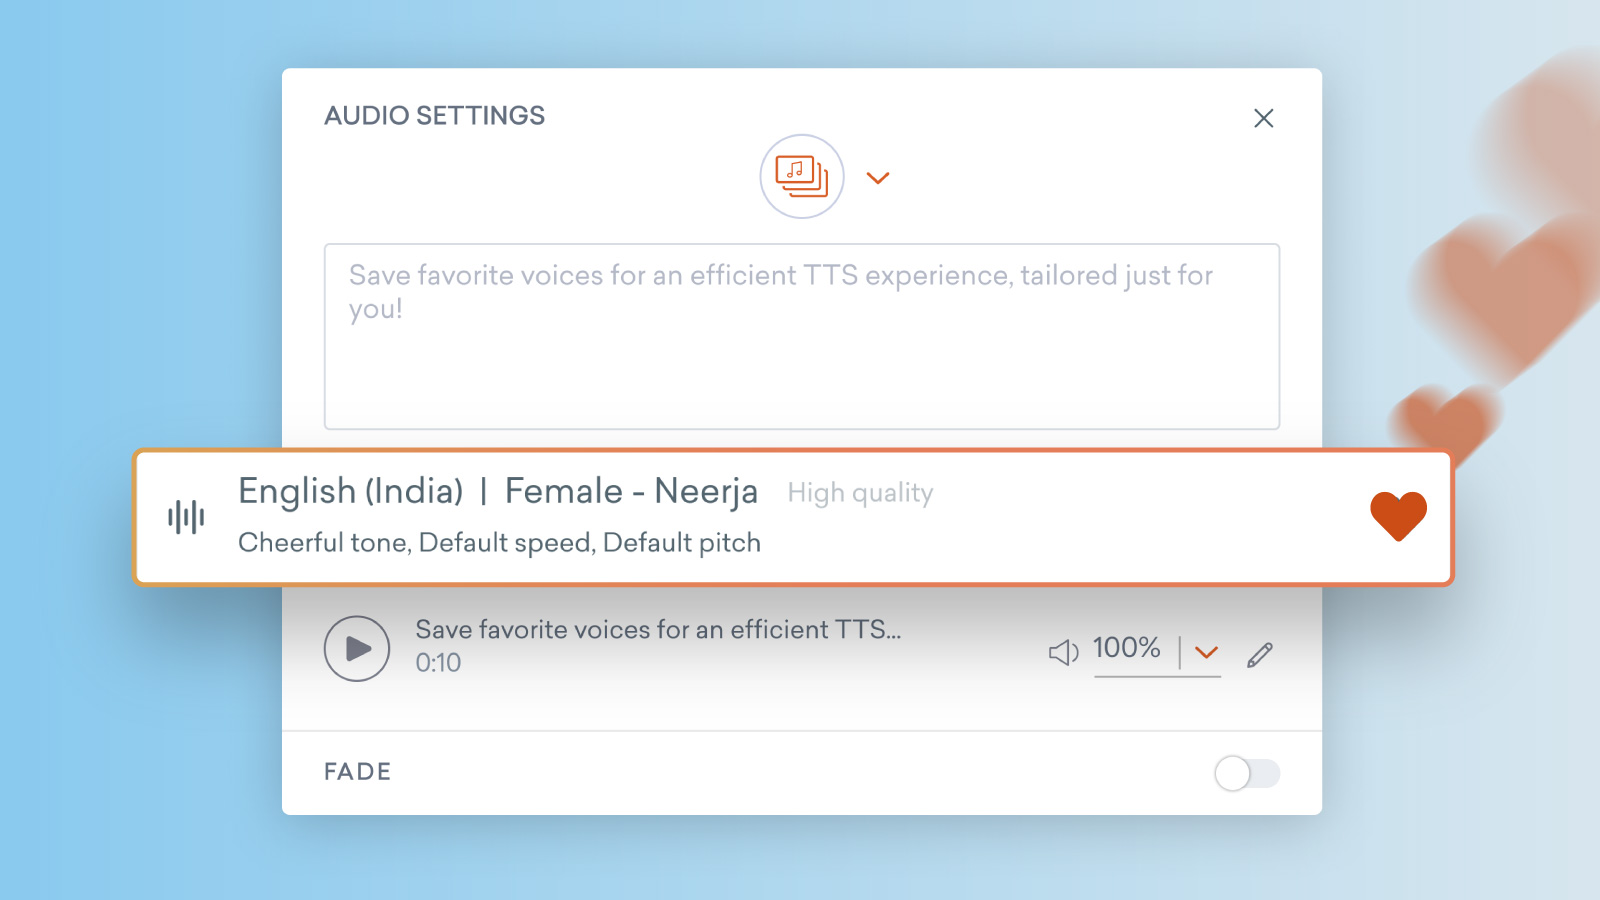The width and height of the screenshot is (1600, 900).
Task: Click the favorite voices text input area
Action: (x=800, y=335)
